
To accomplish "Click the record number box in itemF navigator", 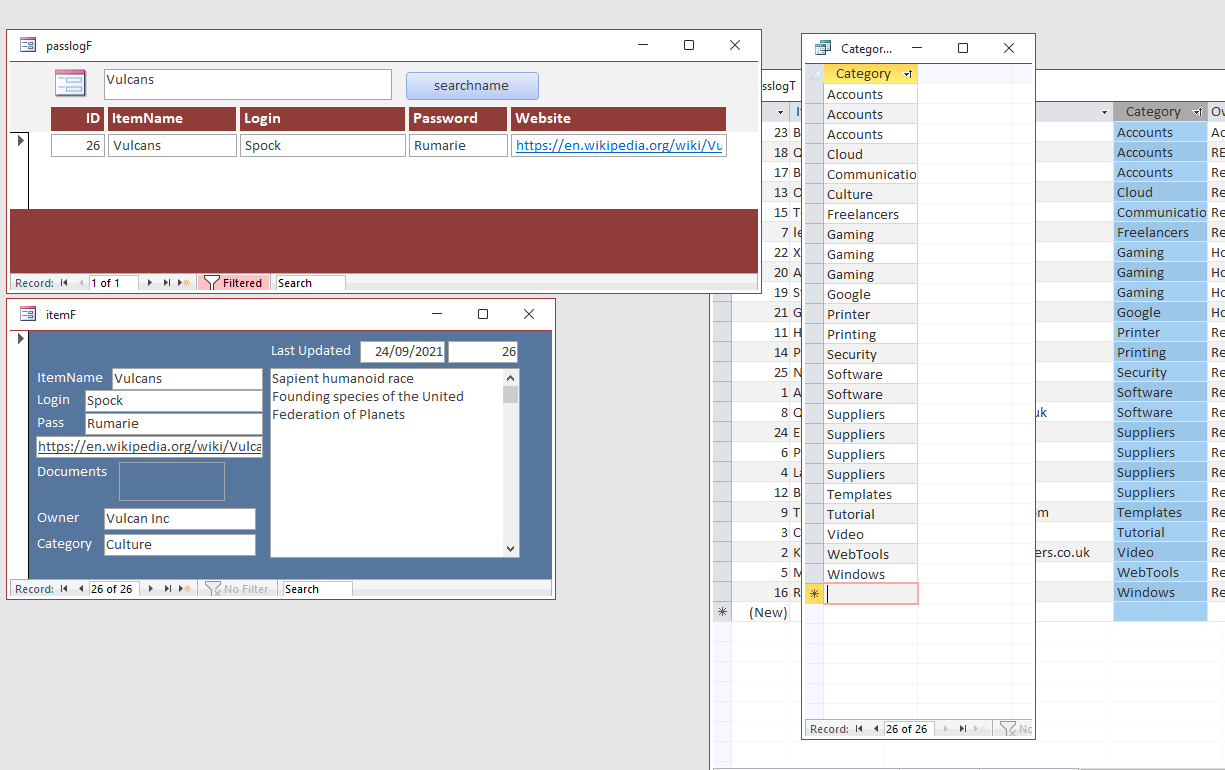I will (x=113, y=589).
